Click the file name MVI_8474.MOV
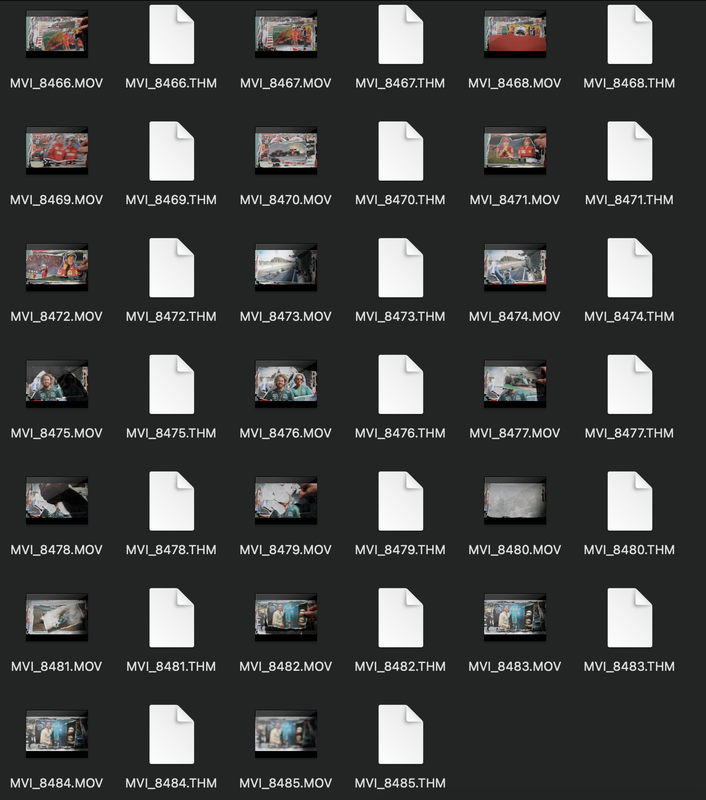Screen dimensions: 706x800 [x=515, y=316]
